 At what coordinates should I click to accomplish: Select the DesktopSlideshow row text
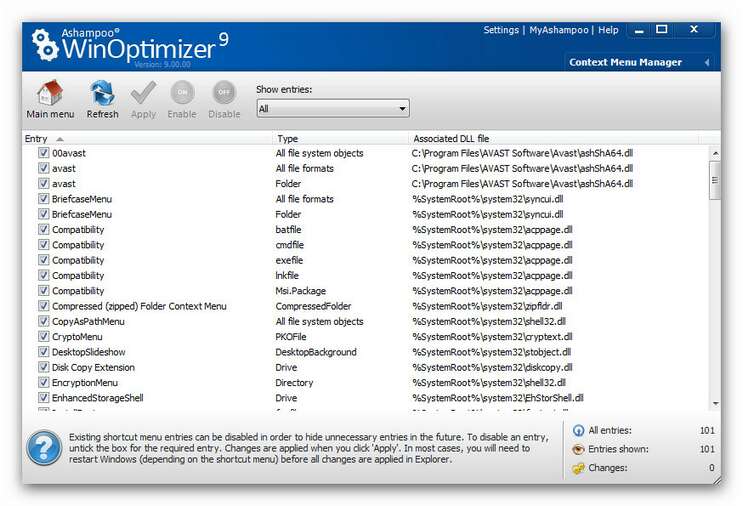coord(89,352)
